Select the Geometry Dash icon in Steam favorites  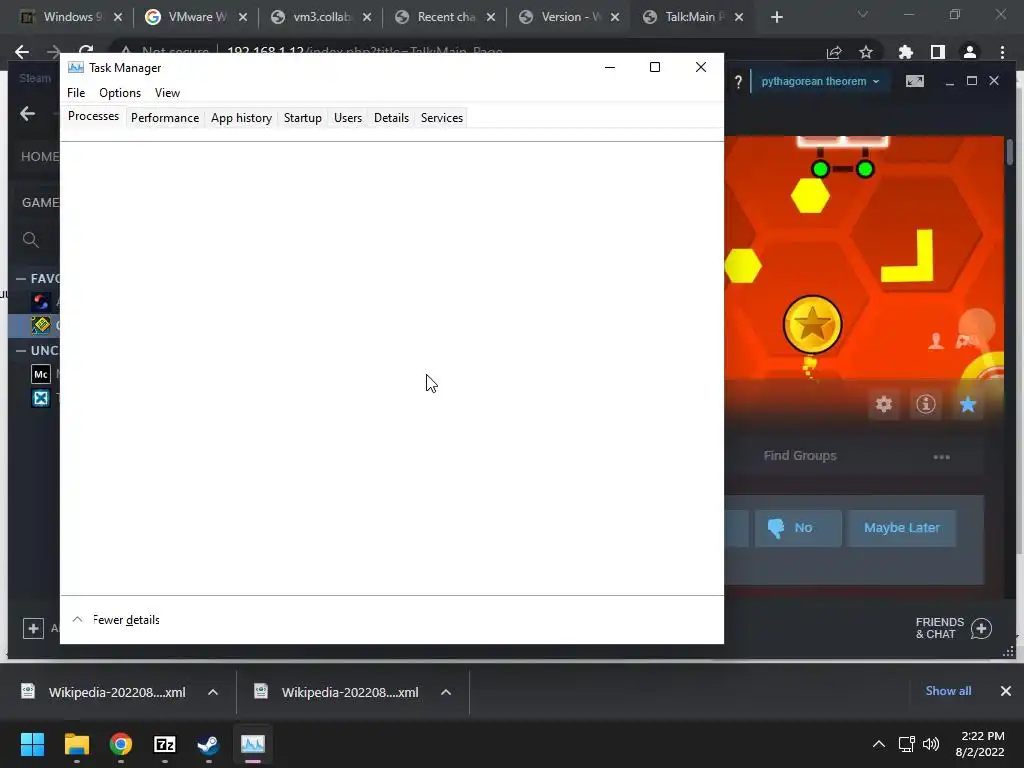coord(40,325)
